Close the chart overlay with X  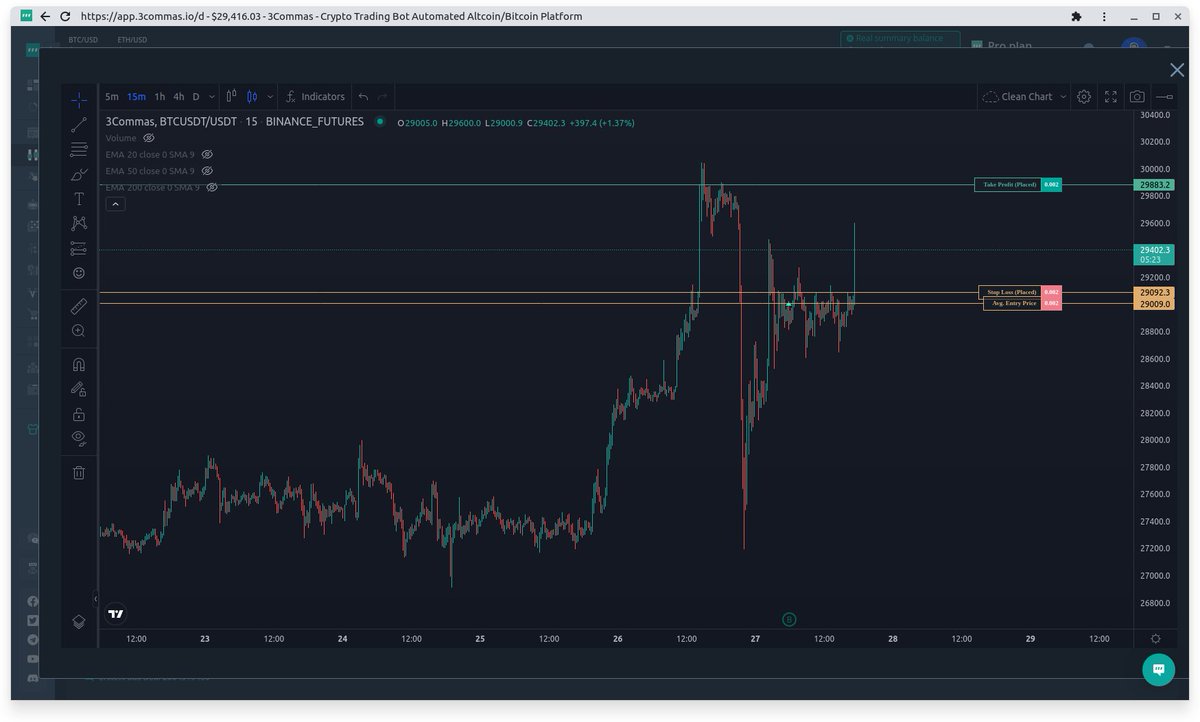point(1177,69)
